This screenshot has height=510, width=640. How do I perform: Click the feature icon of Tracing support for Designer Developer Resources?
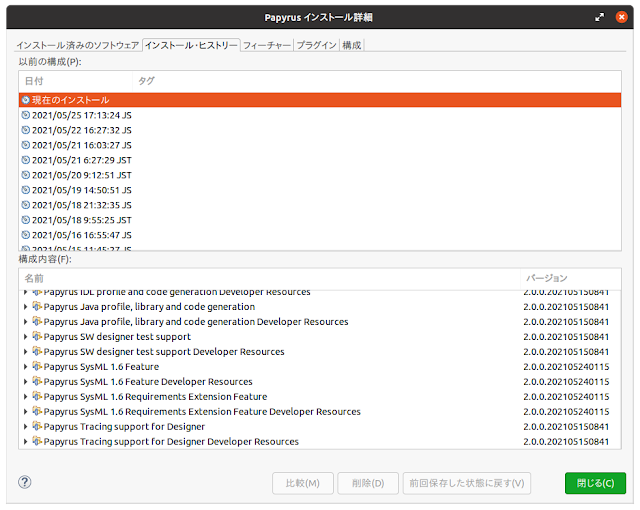(37, 441)
